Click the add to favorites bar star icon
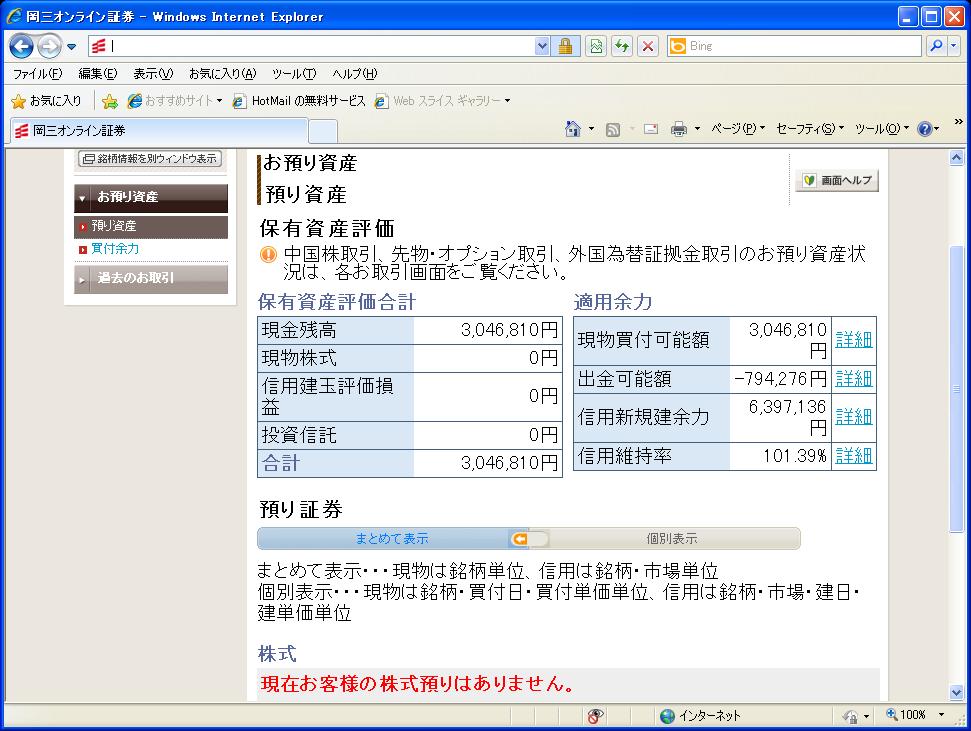The width and height of the screenshot is (971, 731). 110,101
